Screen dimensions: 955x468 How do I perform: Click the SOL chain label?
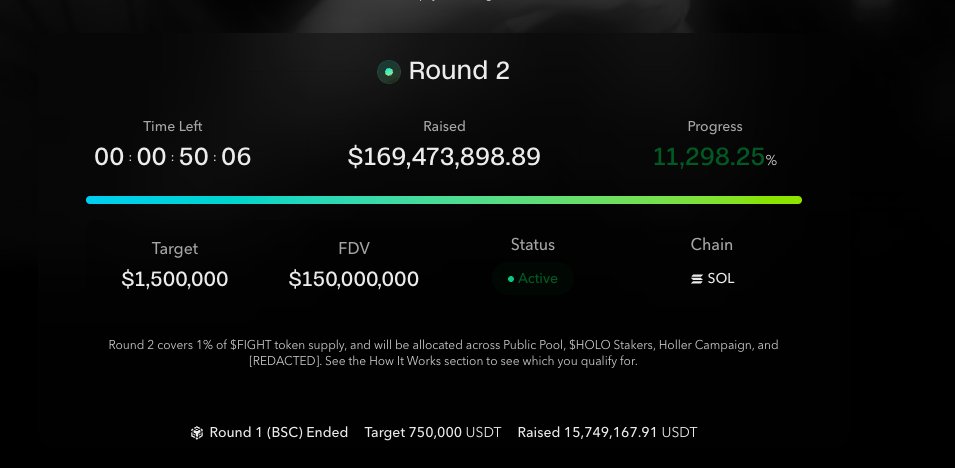(720, 279)
